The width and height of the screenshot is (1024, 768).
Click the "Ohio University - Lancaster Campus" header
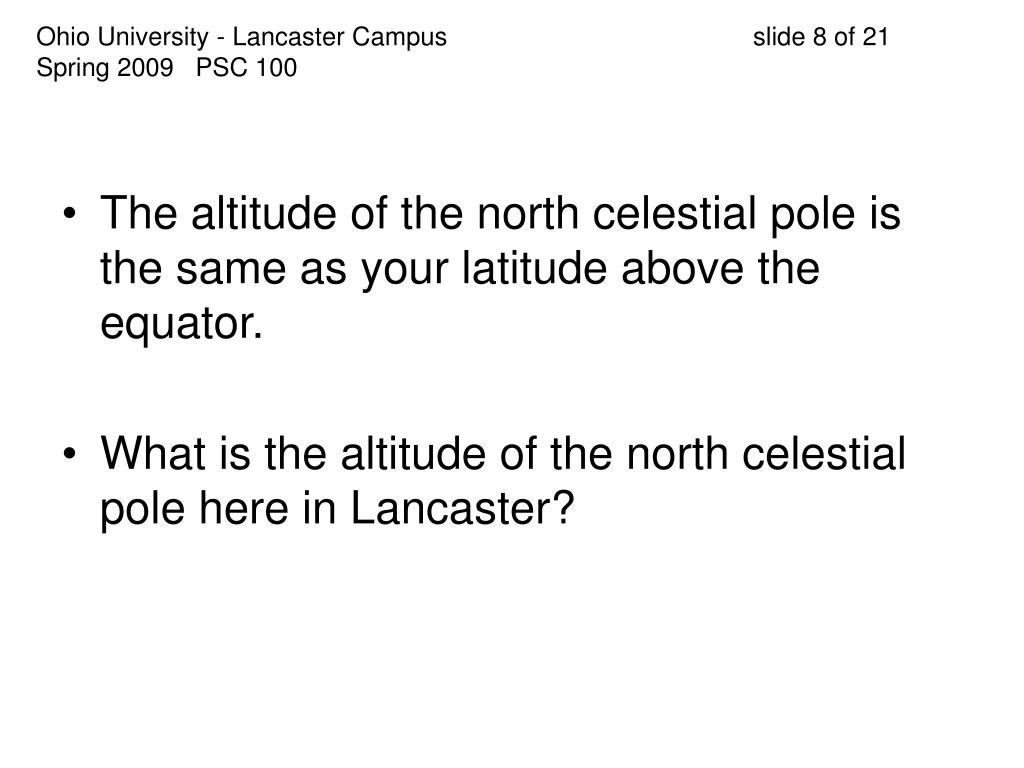coord(242,37)
